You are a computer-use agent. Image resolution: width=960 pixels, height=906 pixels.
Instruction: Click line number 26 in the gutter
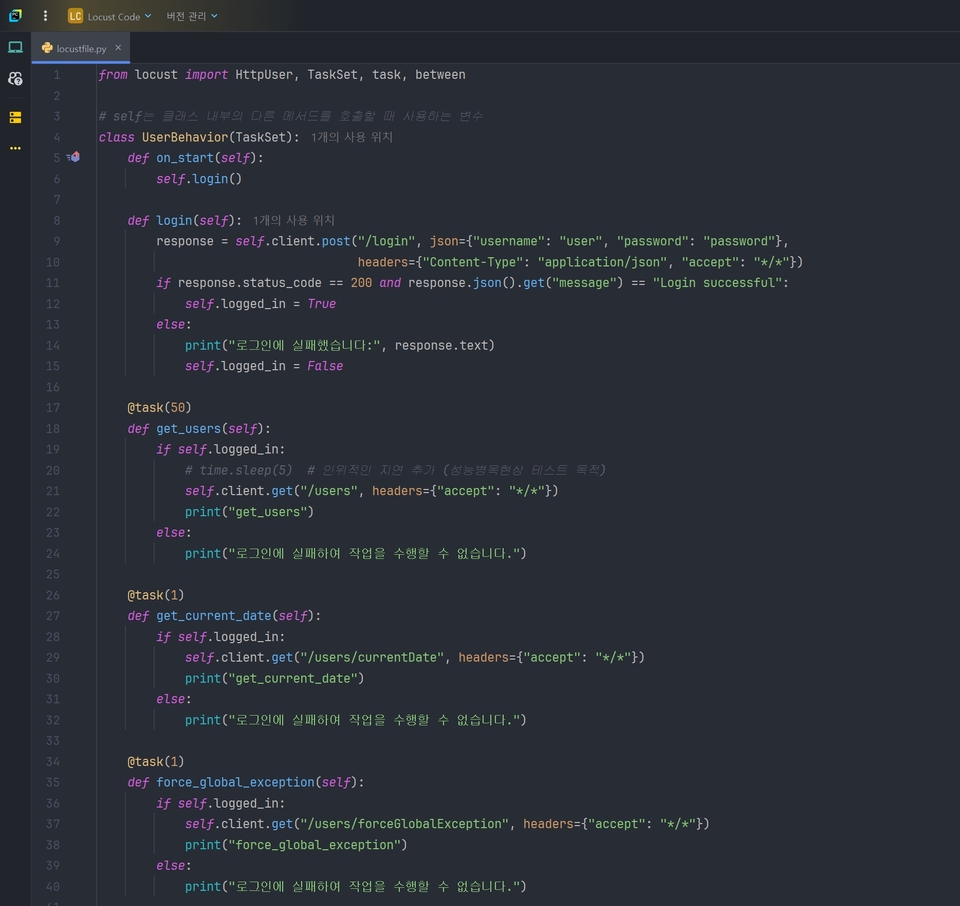point(53,595)
